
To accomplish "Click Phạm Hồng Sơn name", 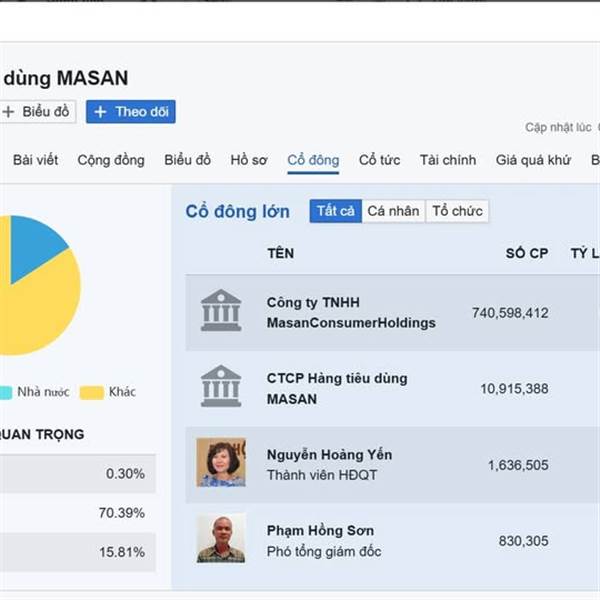I will tap(320, 530).
